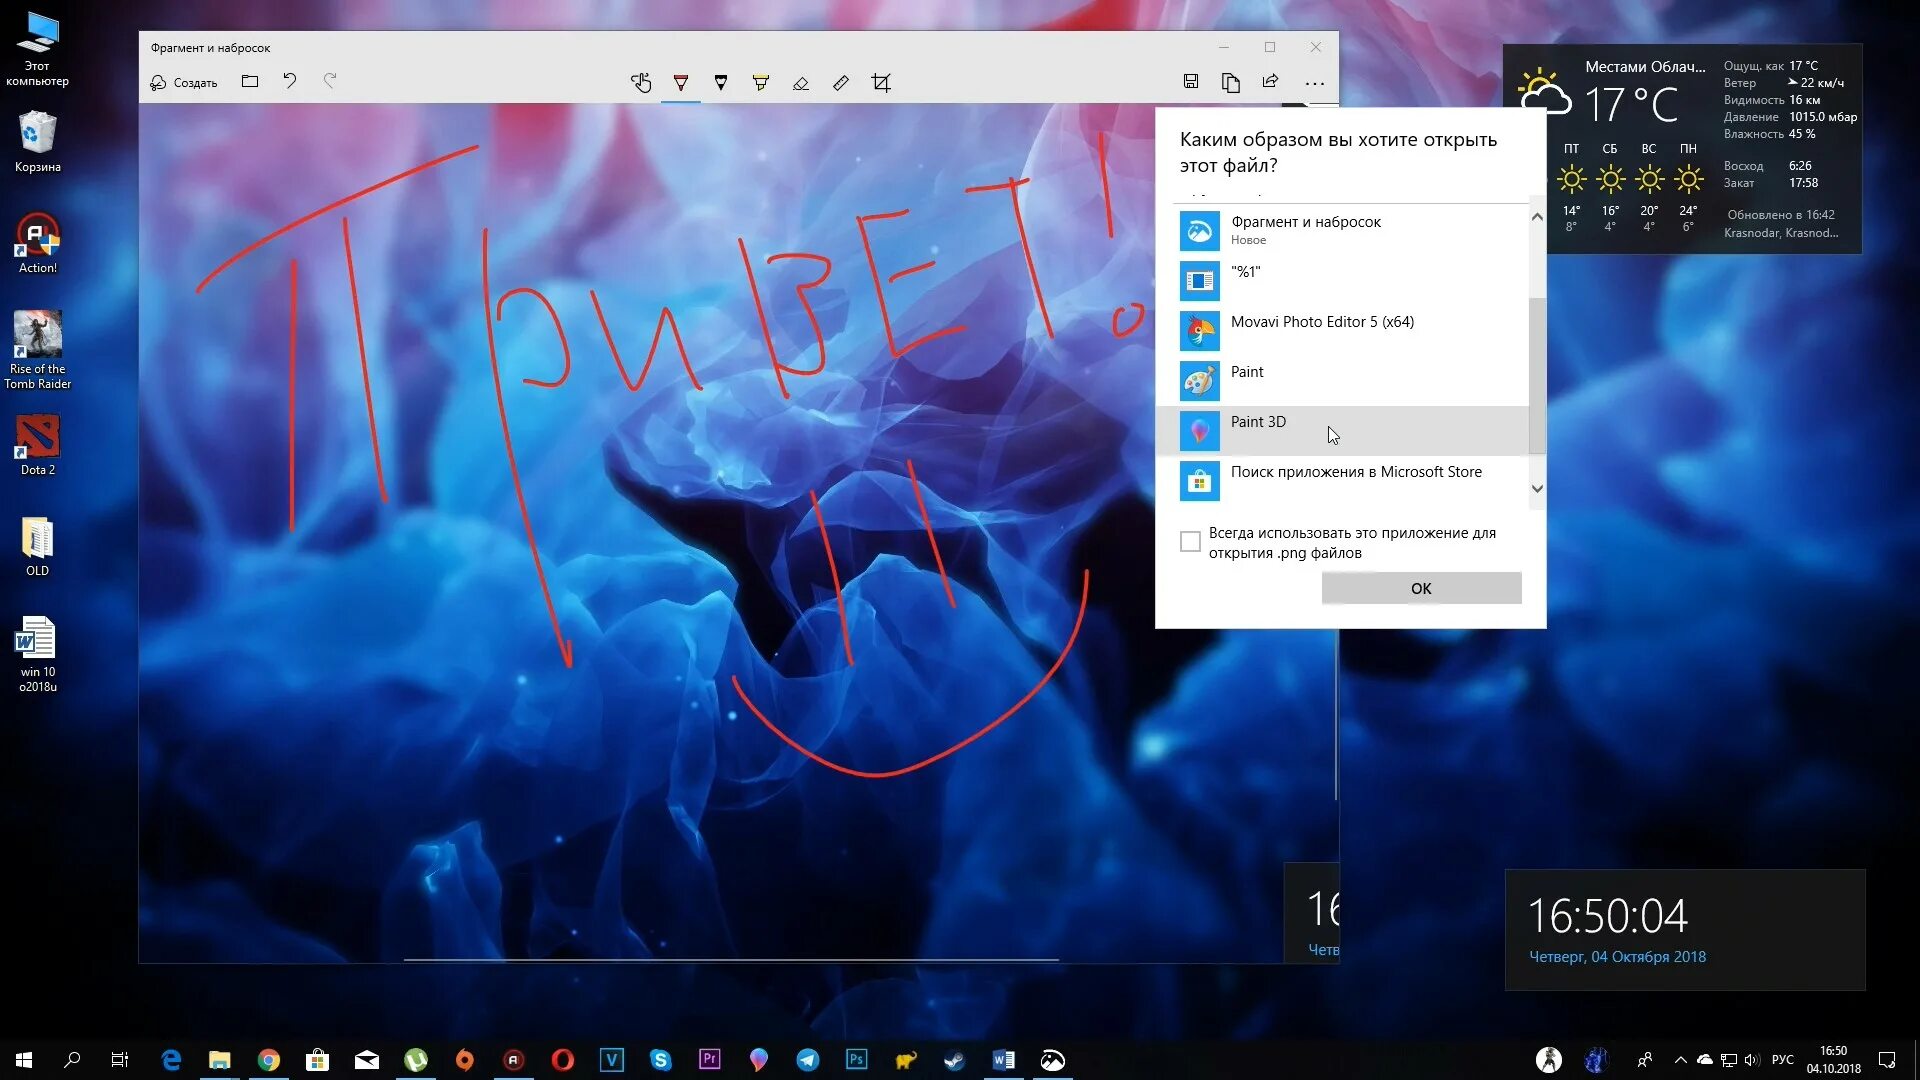Image resolution: width=1920 pixels, height=1080 pixels.
Task: Open Telegram from the taskbar
Action: pyautogui.click(x=808, y=1060)
